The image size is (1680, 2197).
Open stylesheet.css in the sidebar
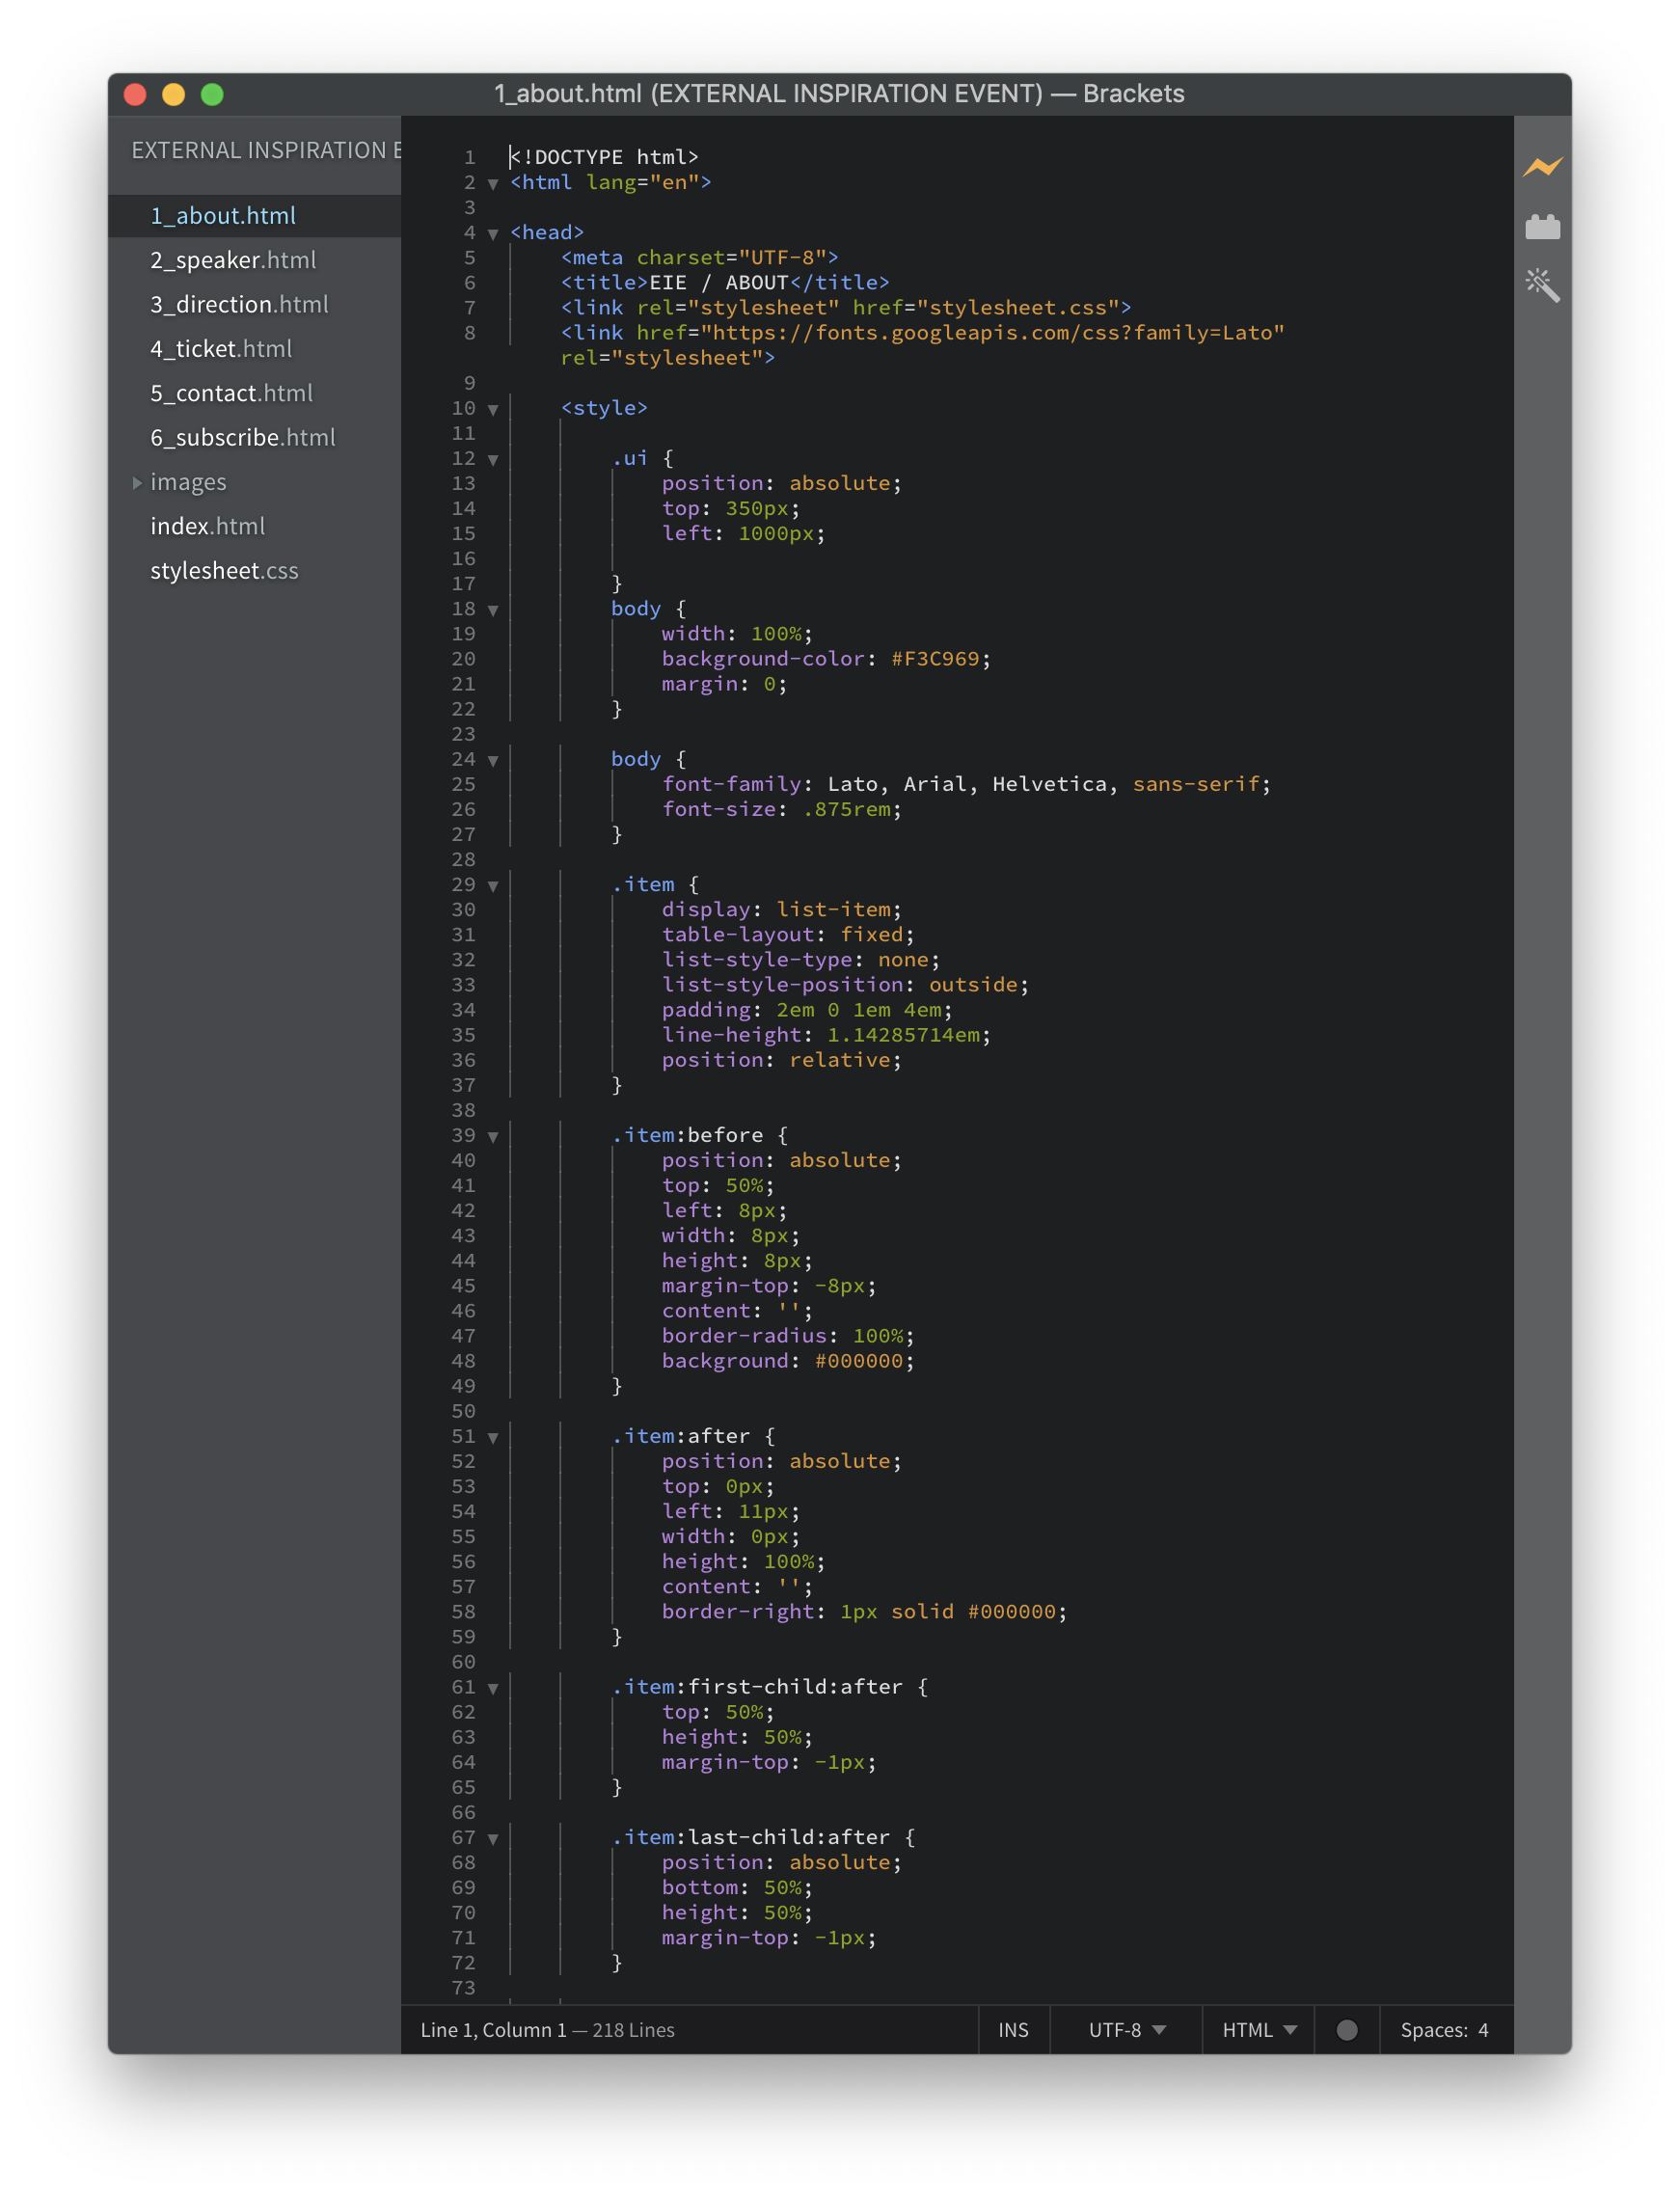tap(224, 571)
